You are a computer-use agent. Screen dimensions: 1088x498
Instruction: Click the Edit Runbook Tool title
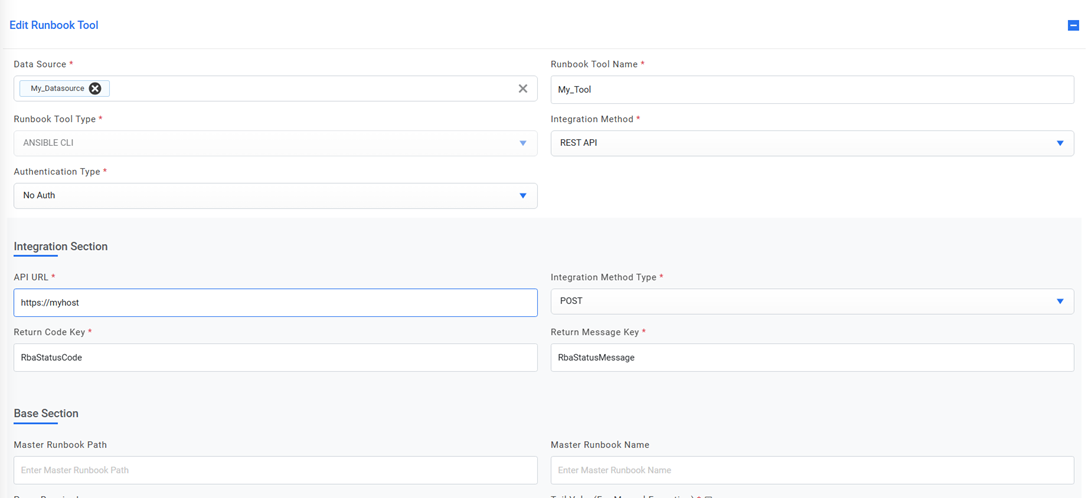click(54, 25)
